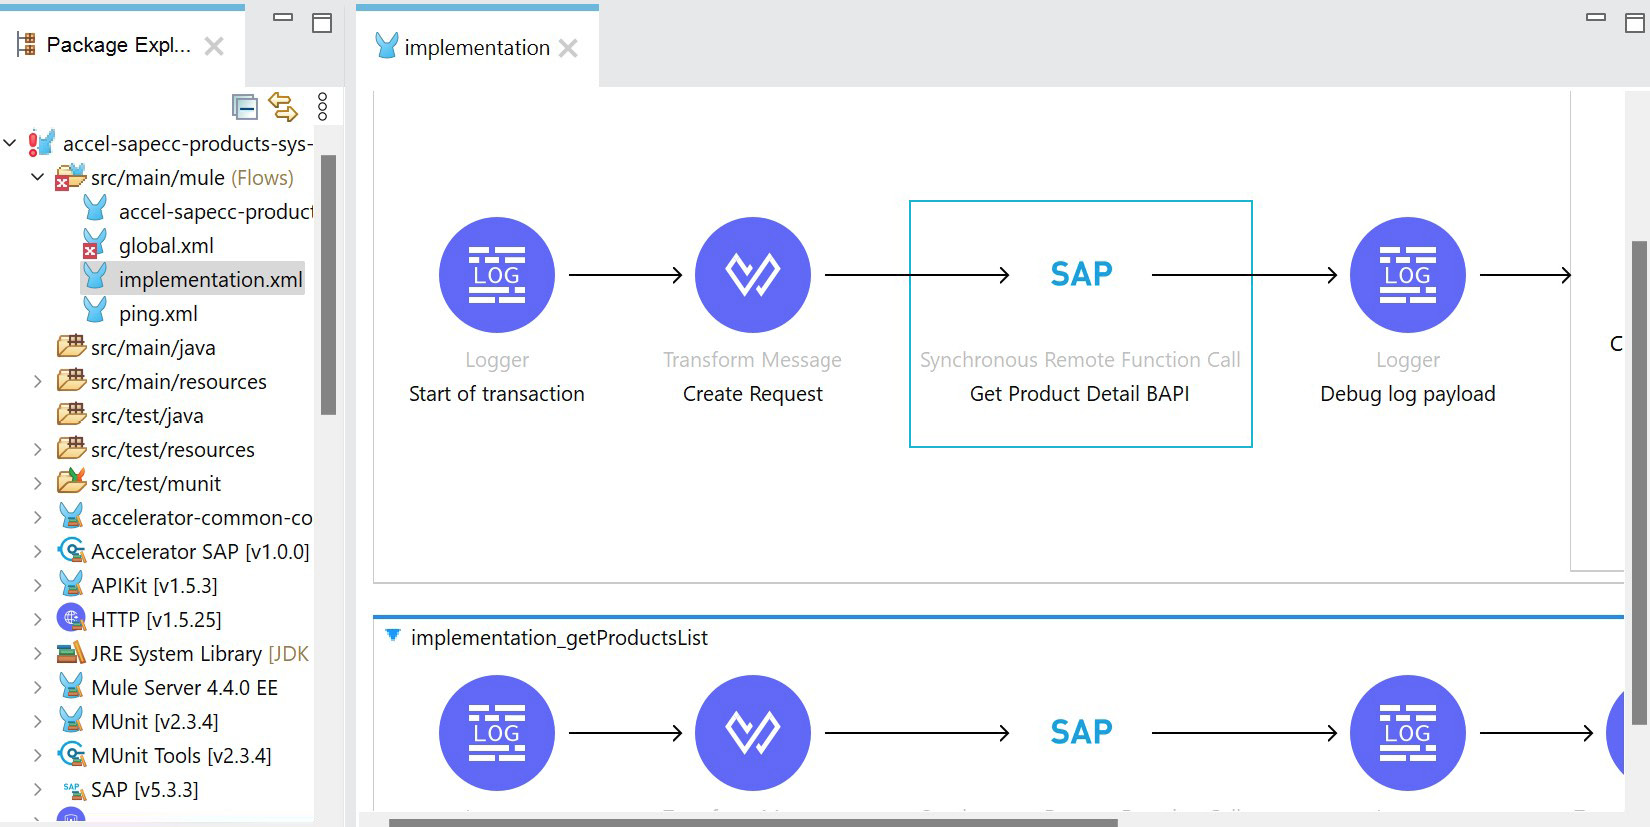Image resolution: width=1650 pixels, height=827 pixels.
Task: Expand the APIKit [v1.5.3] node
Action: pyautogui.click(x=38, y=585)
